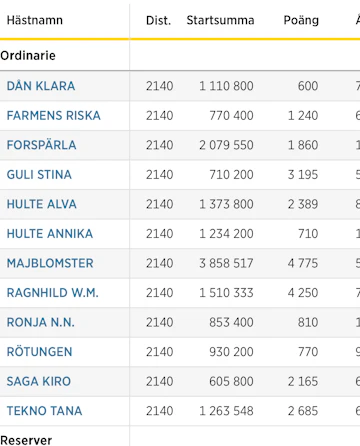The height and width of the screenshot is (446, 360).
Task: Sort table by Poäng column header
Action: (x=301, y=20)
